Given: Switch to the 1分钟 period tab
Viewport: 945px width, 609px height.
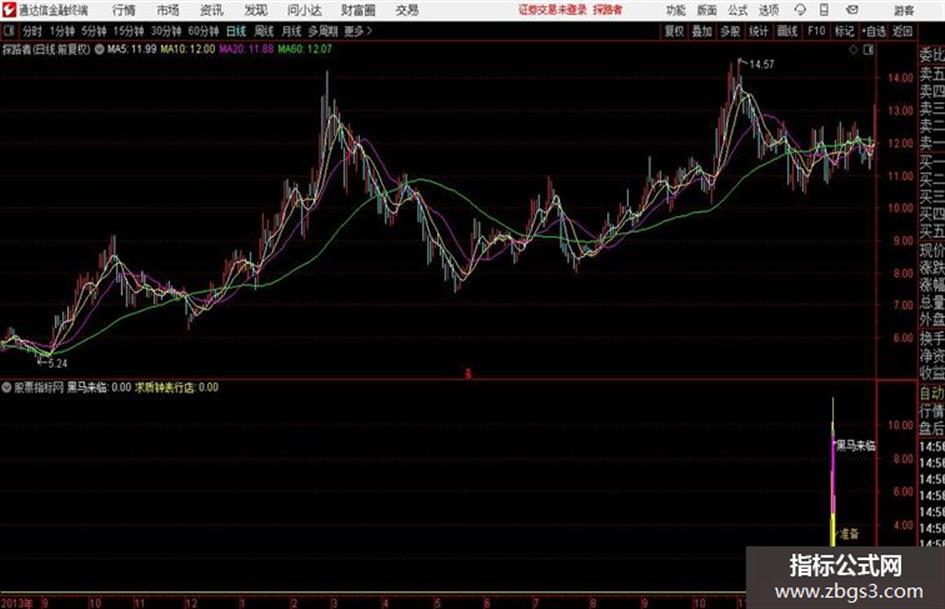Looking at the screenshot, I should coord(62,31).
